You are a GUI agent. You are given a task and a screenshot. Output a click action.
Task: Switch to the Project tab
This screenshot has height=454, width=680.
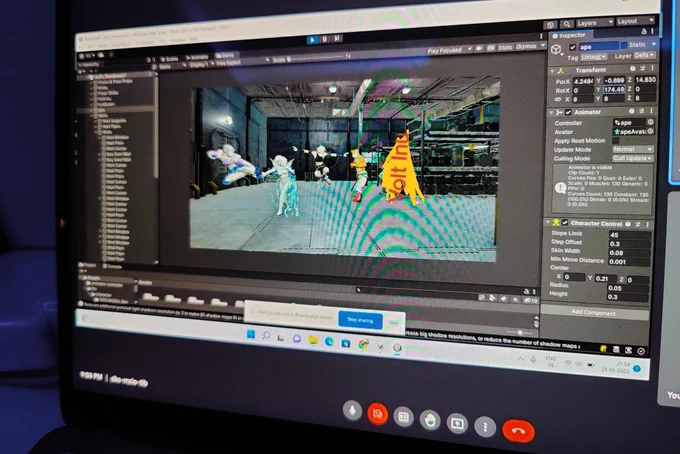tap(88, 265)
